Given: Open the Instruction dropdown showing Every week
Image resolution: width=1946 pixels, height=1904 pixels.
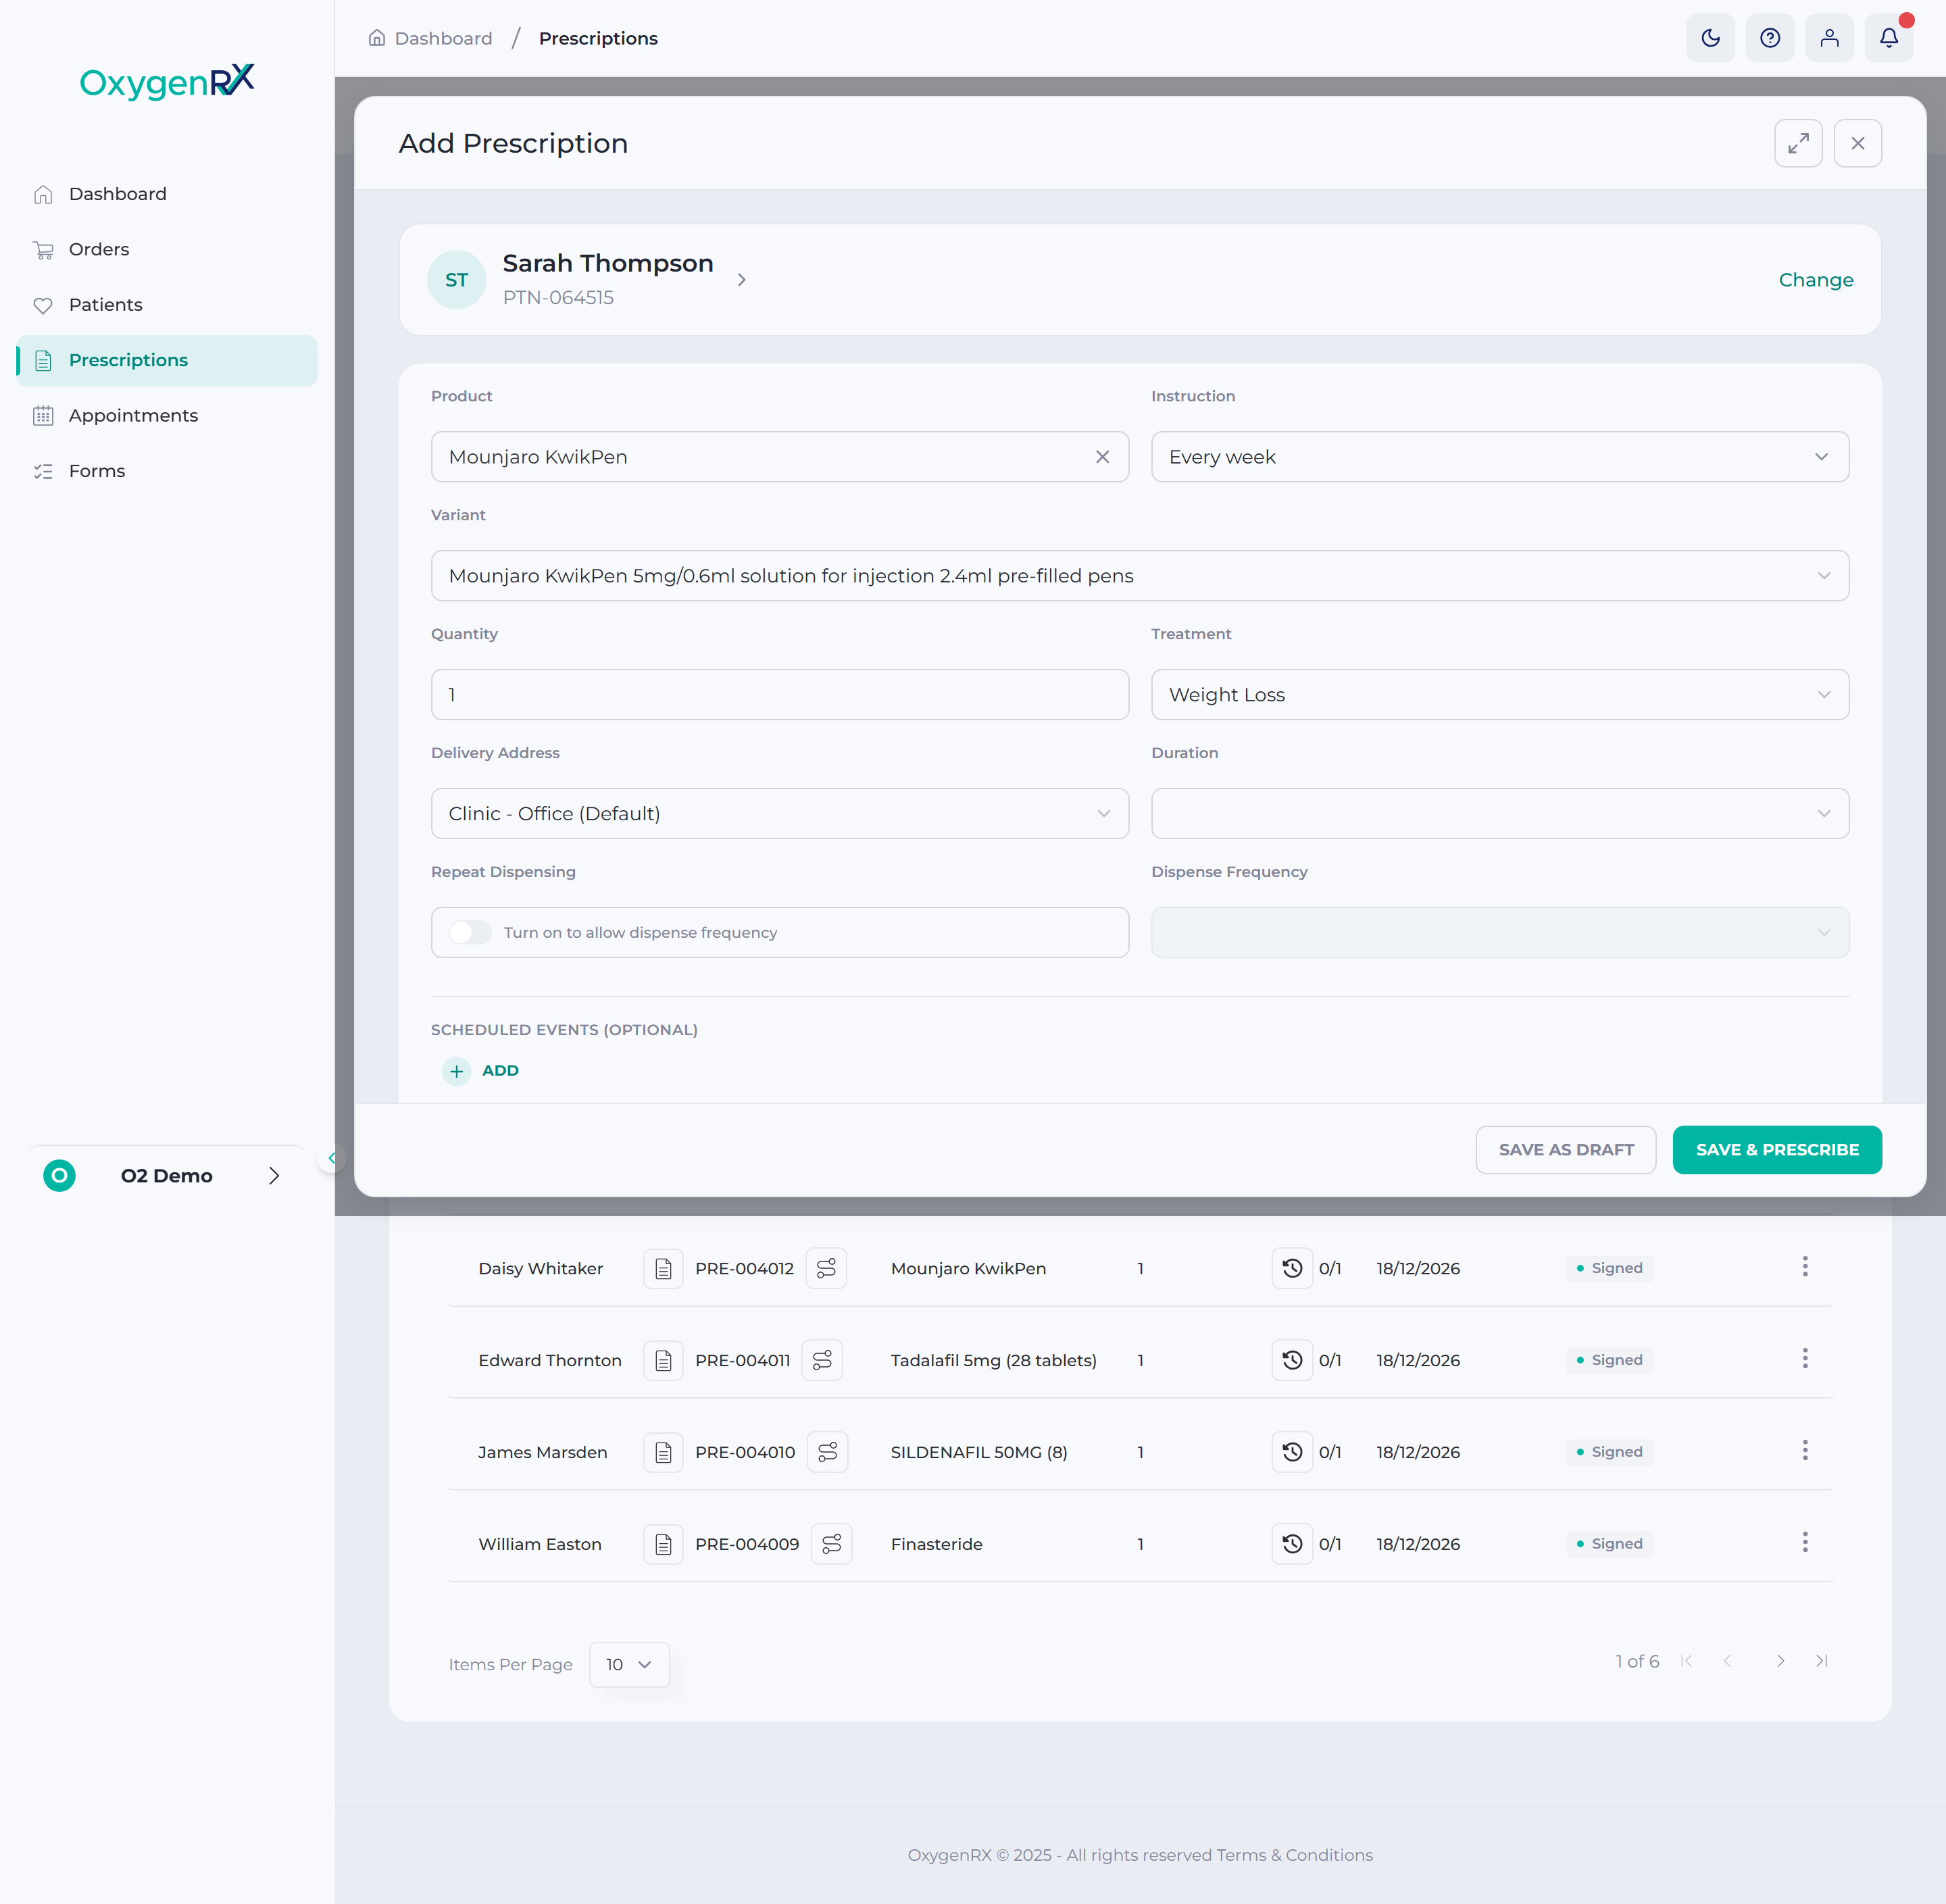Looking at the screenshot, I should point(1499,457).
